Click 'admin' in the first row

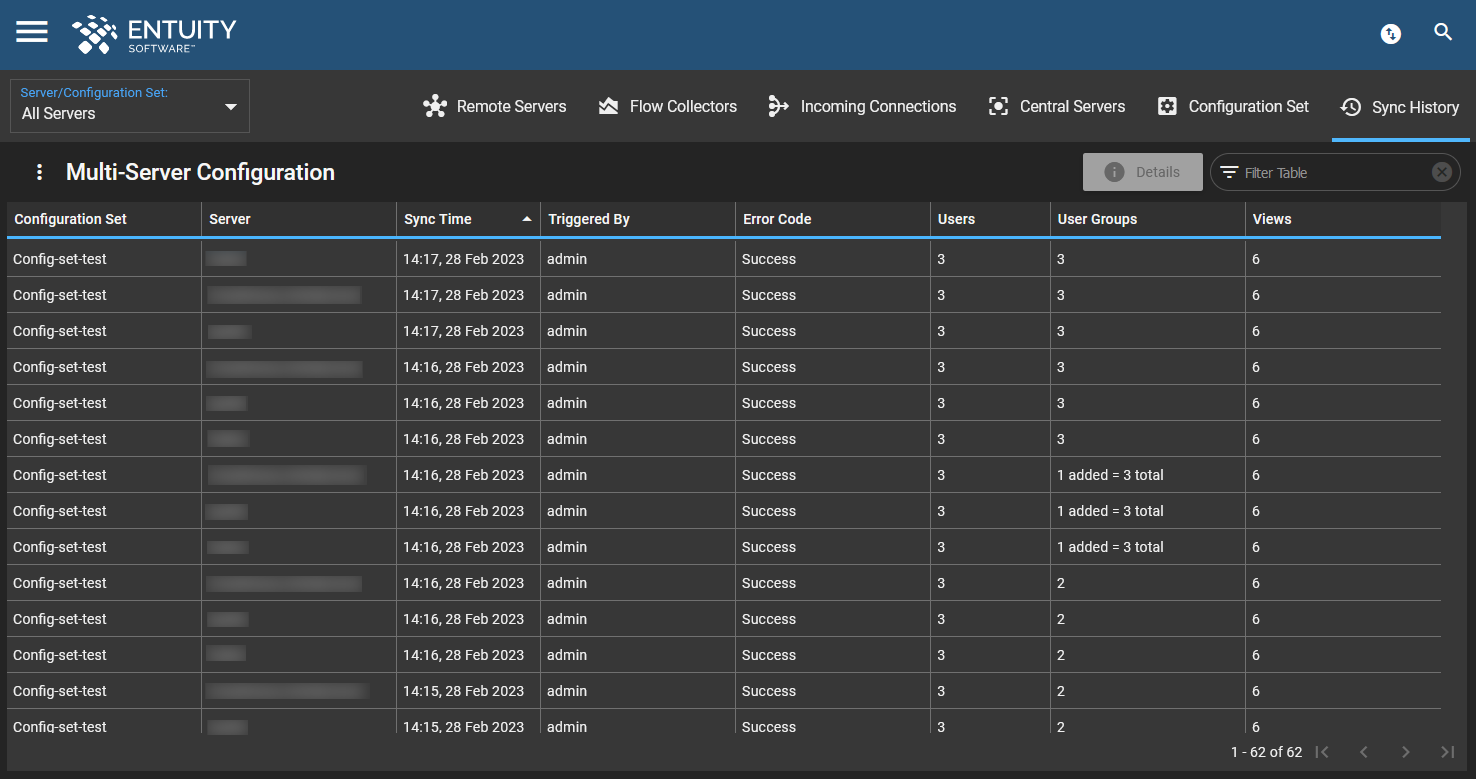click(567, 259)
